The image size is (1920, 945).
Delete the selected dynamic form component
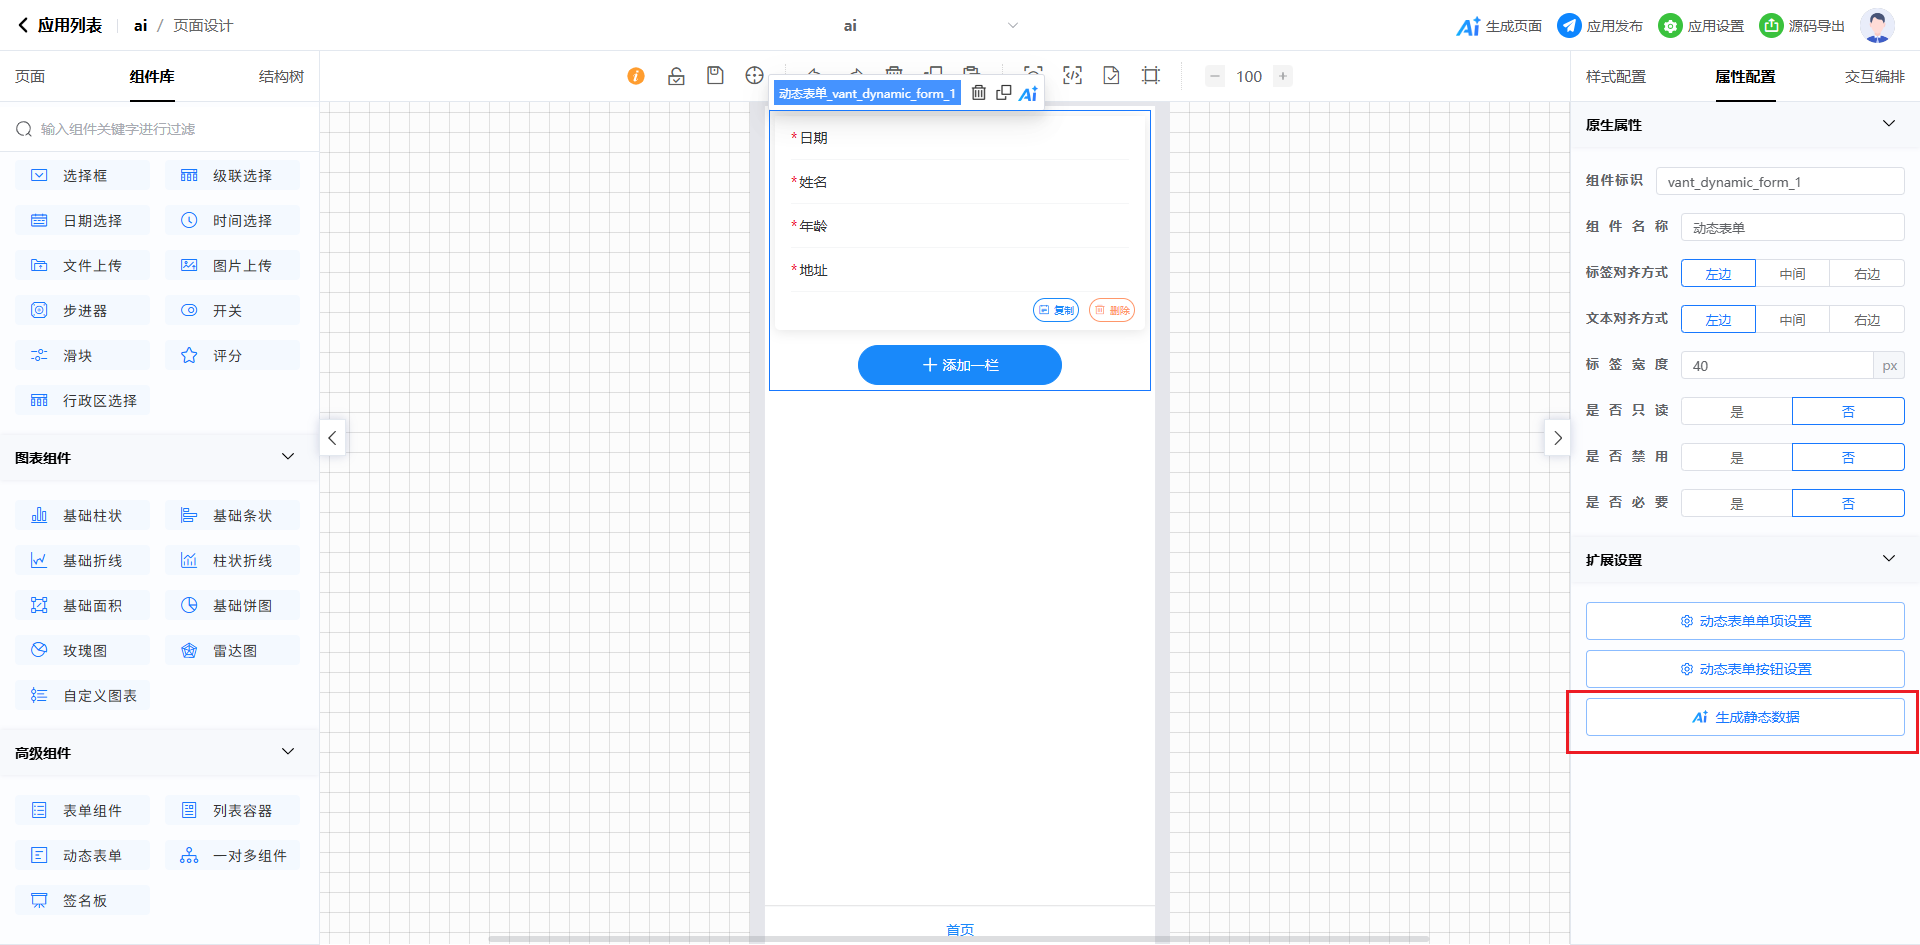click(x=979, y=93)
